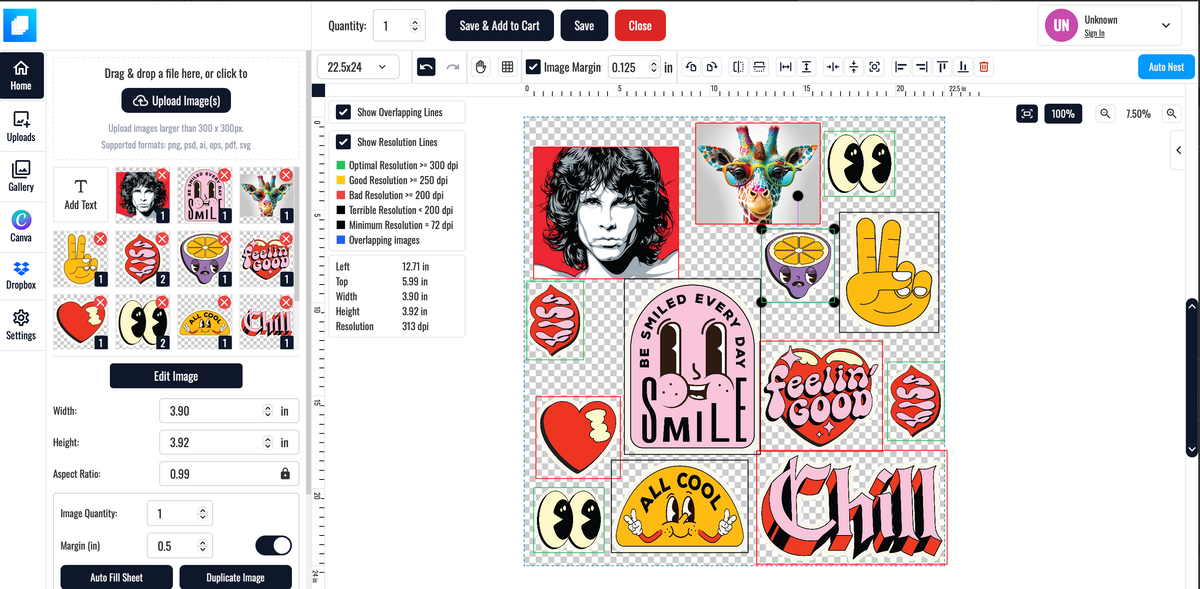Image resolution: width=1200 pixels, height=589 pixels.
Task: Open the Uploads section
Action: click(x=21, y=126)
